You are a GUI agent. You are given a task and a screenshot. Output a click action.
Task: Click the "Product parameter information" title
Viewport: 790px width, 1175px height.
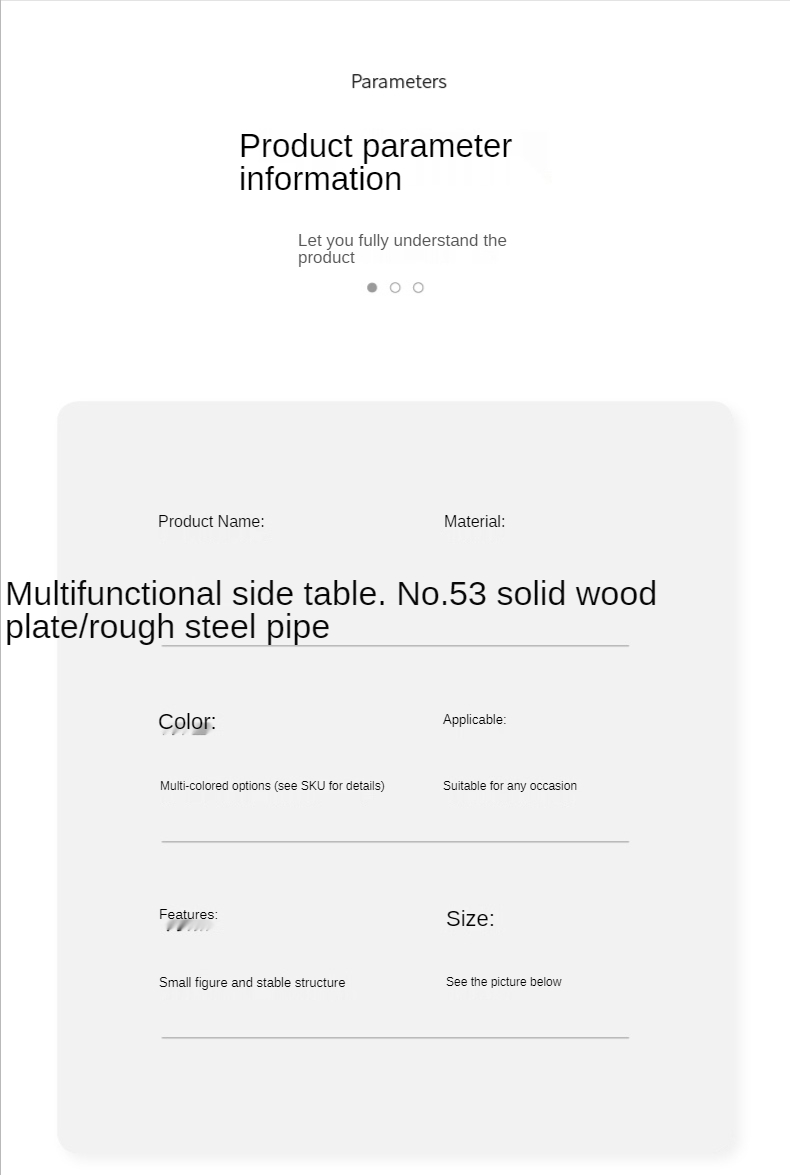coord(375,162)
